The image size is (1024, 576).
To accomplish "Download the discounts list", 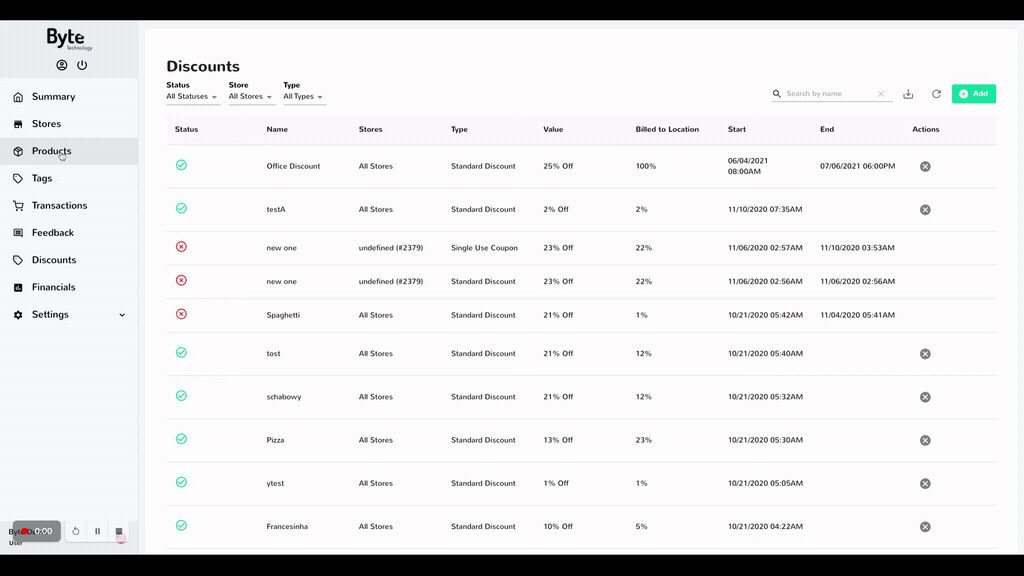I will (x=908, y=94).
